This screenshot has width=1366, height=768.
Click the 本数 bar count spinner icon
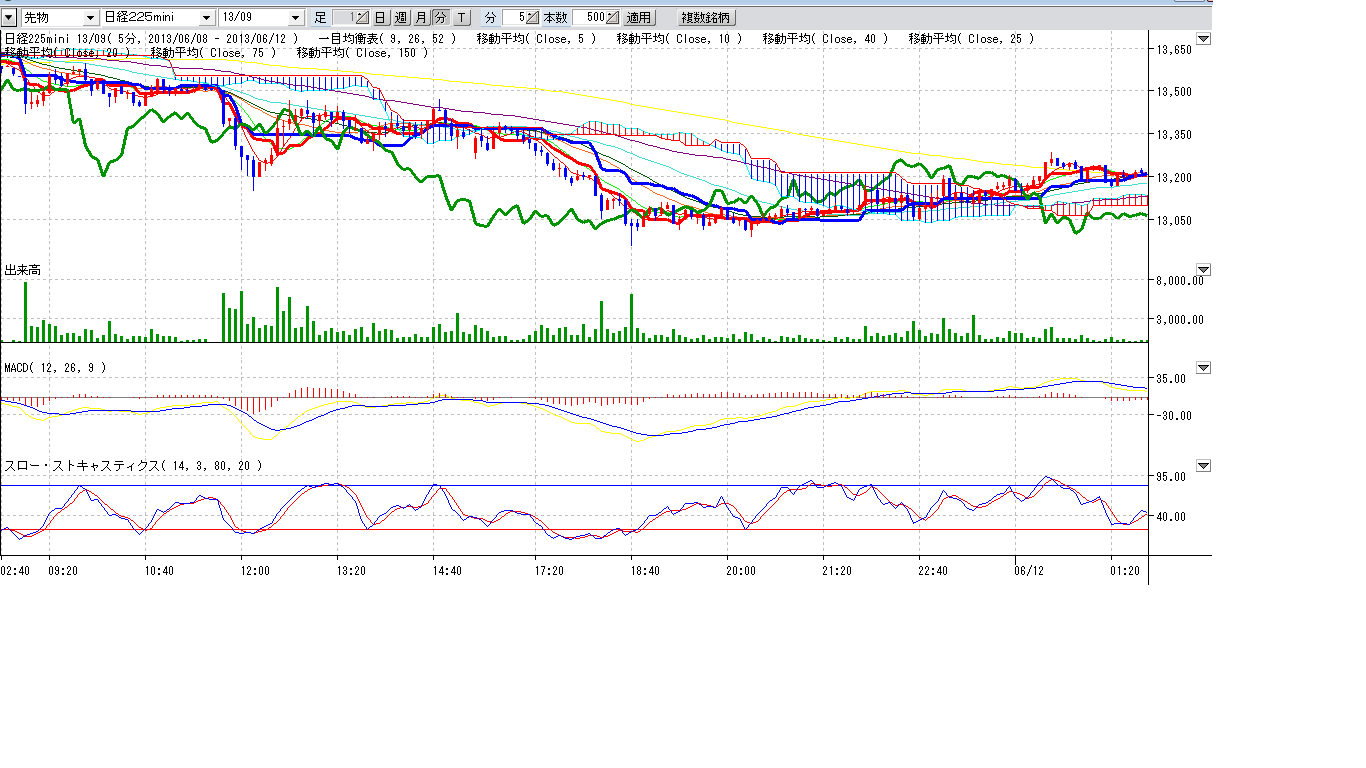pos(613,18)
